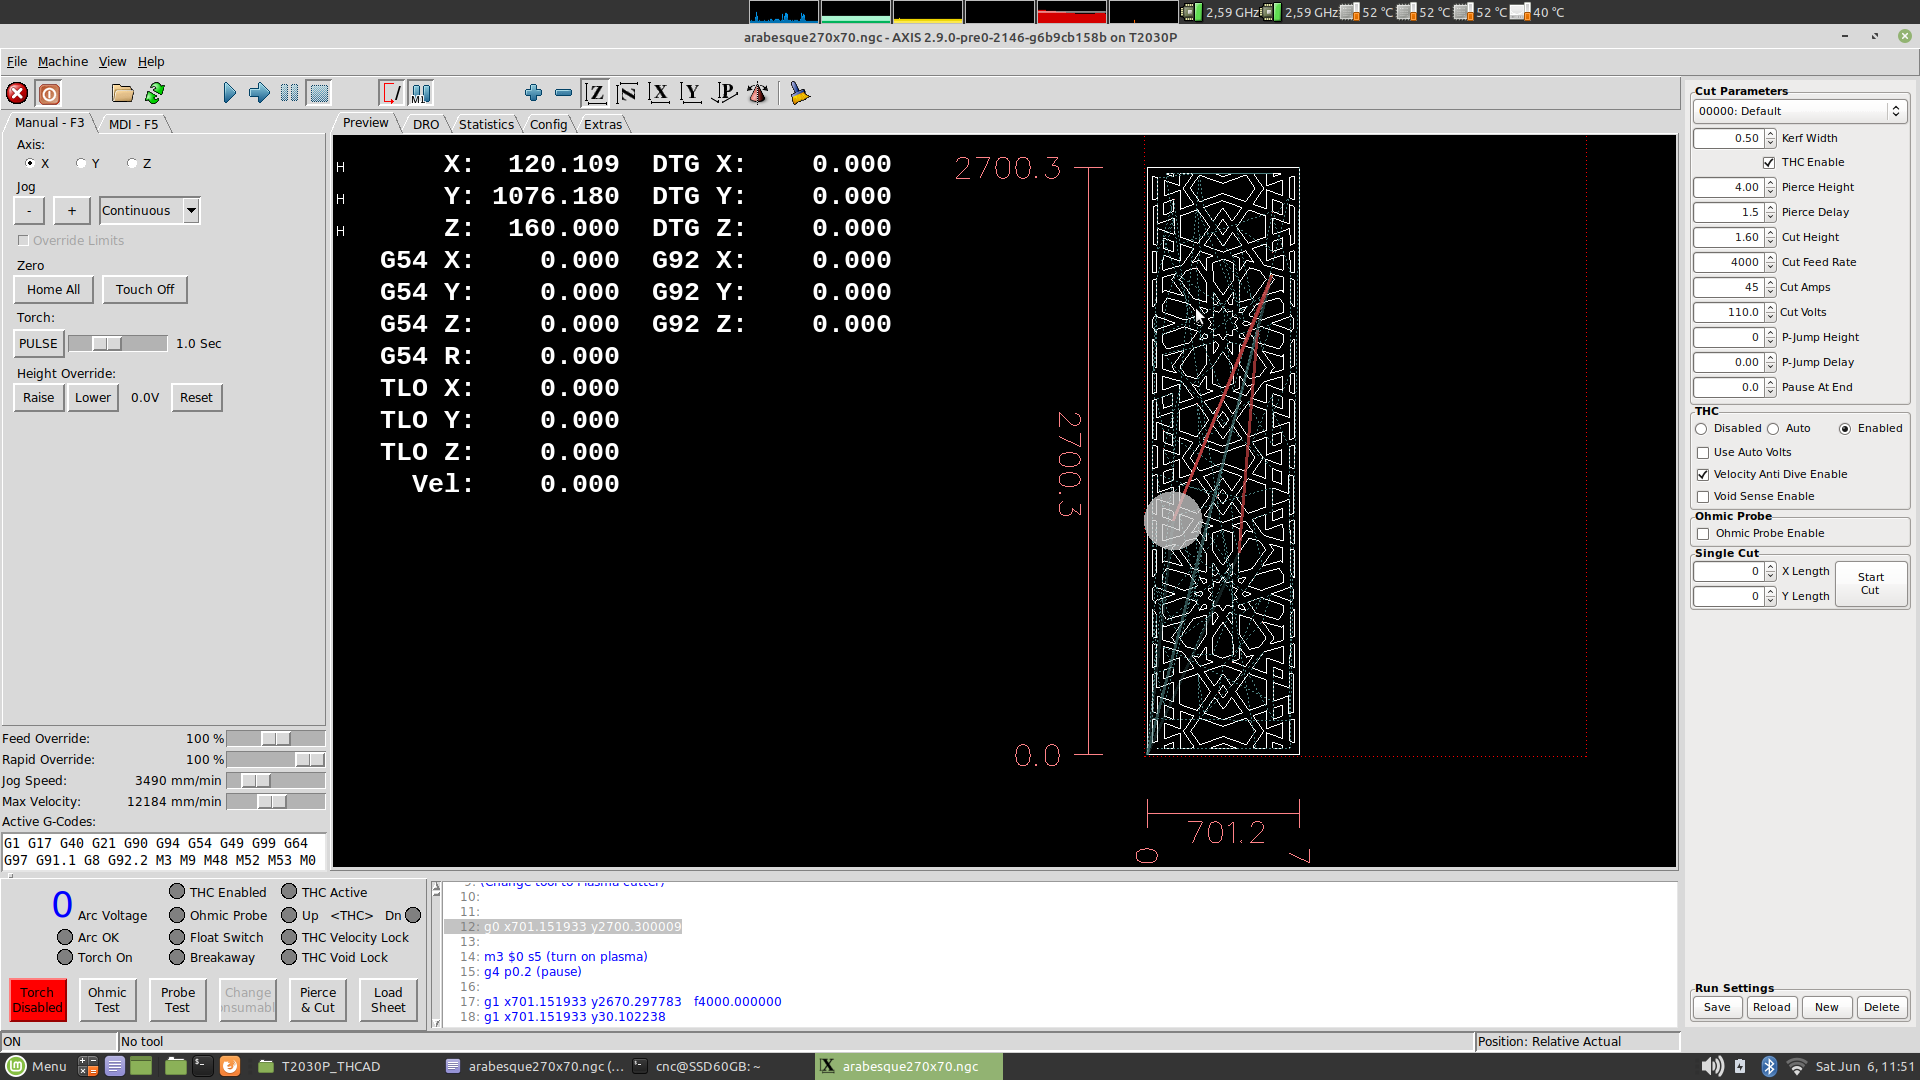Screen dimensions: 1920x1080
Task: Stop program execution
Action: [x=319, y=93]
